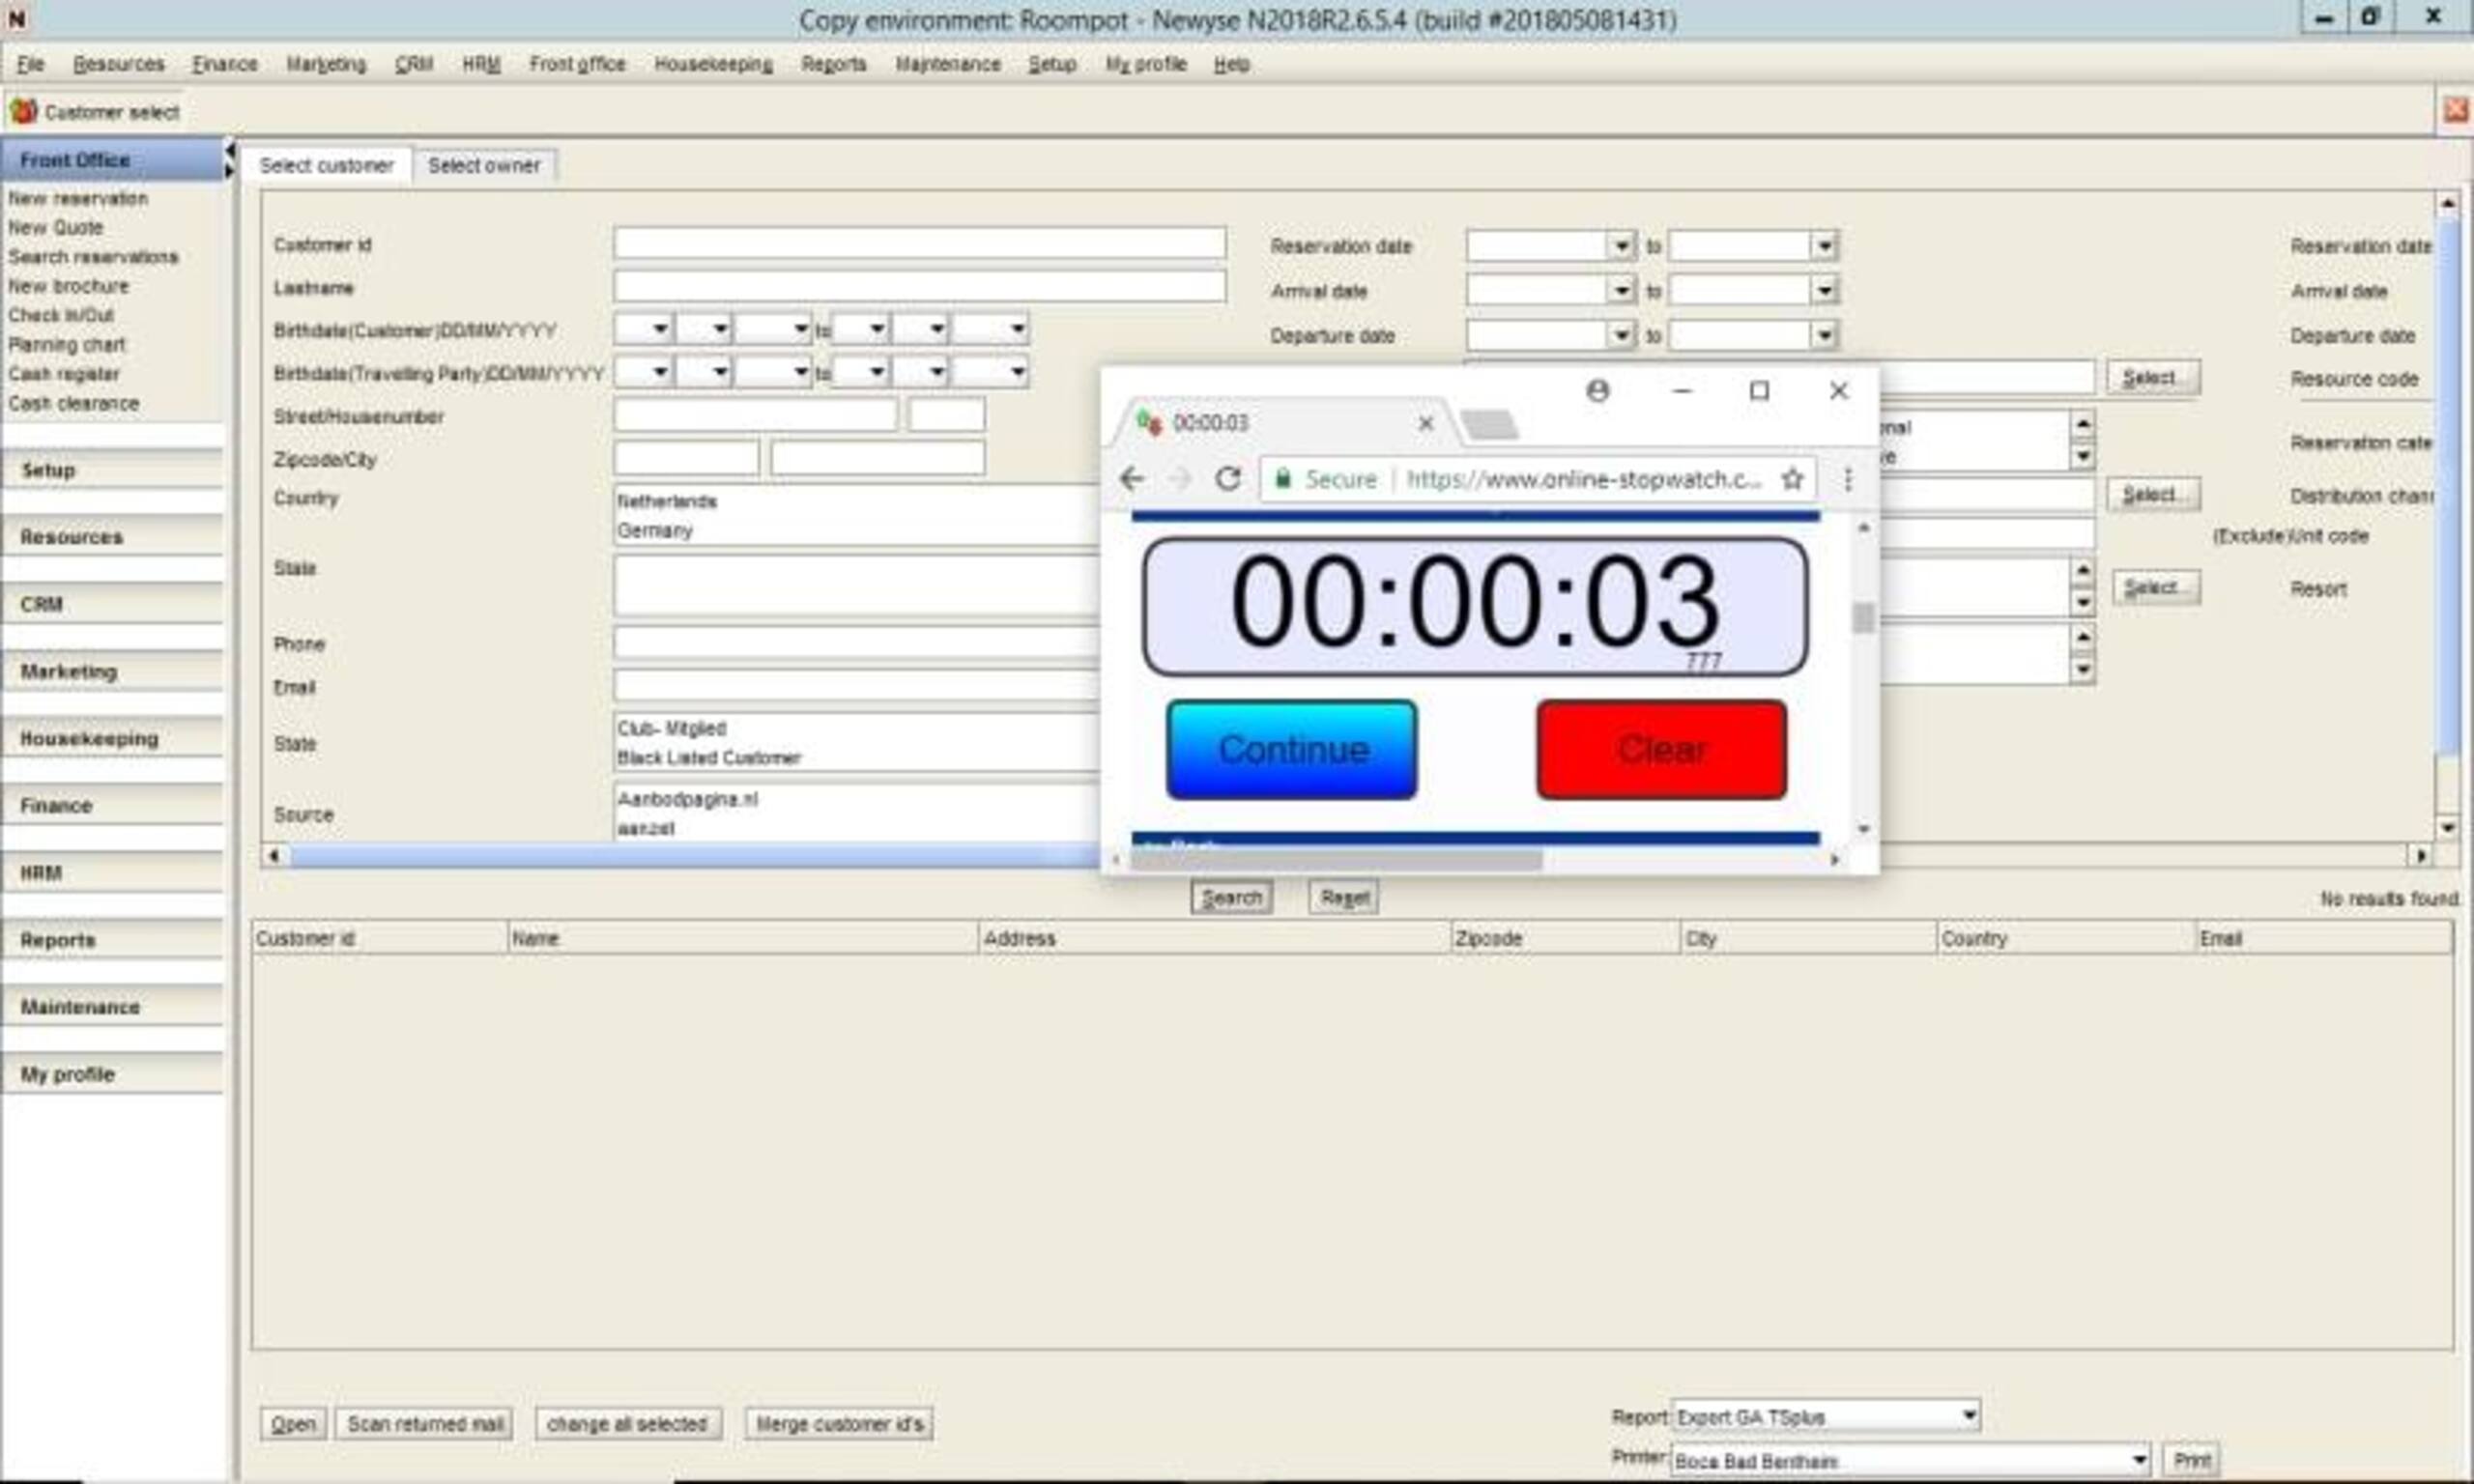
Task: Click browser horizontal scrollbar thumb
Action: (1336, 859)
